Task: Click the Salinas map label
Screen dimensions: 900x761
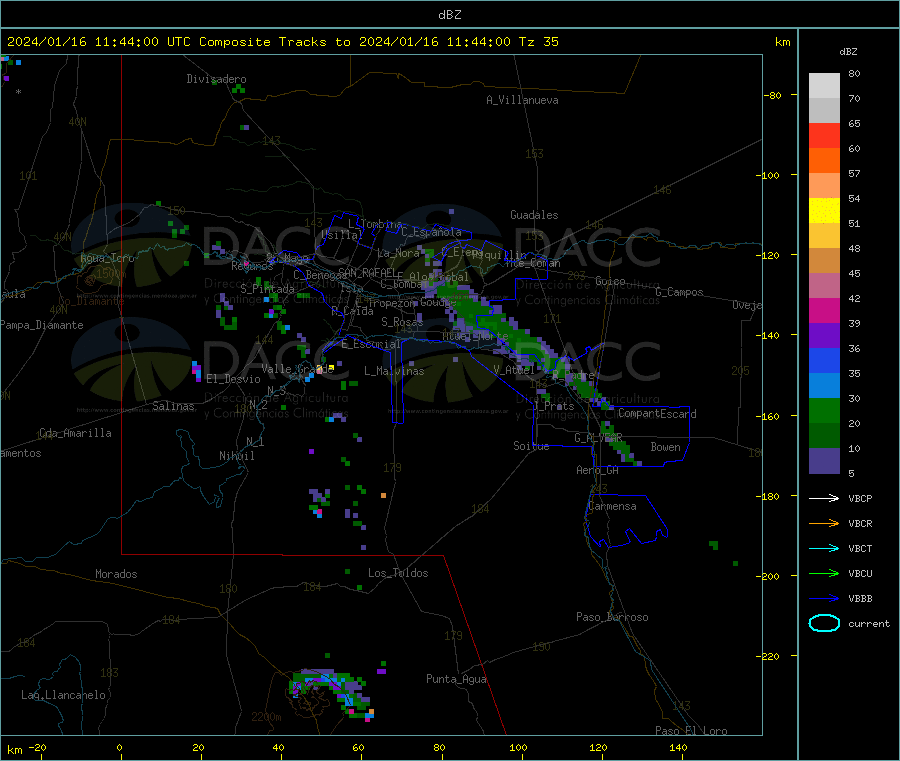Action: [173, 406]
